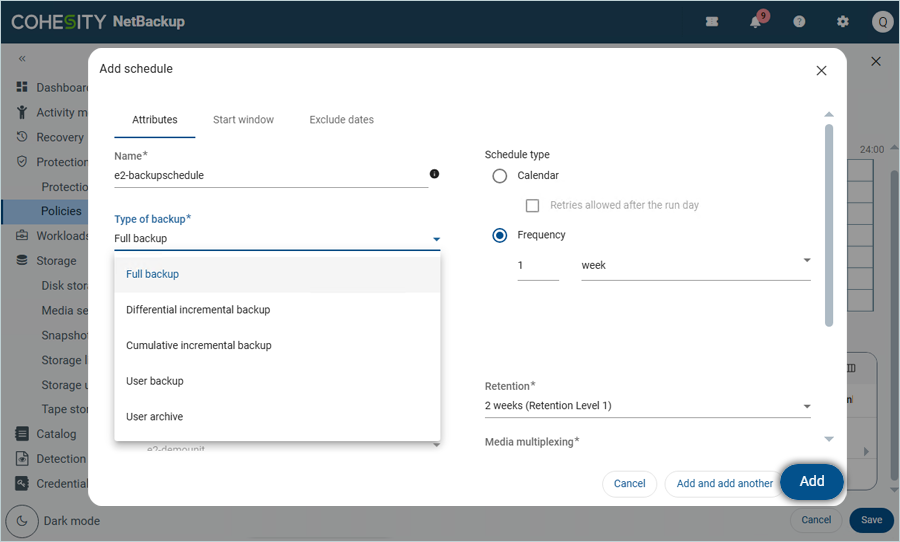Image resolution: width=900 pixels, height=542 pixels.
Task: Enable Retries allowed after the run day
Action: point(533,206)
